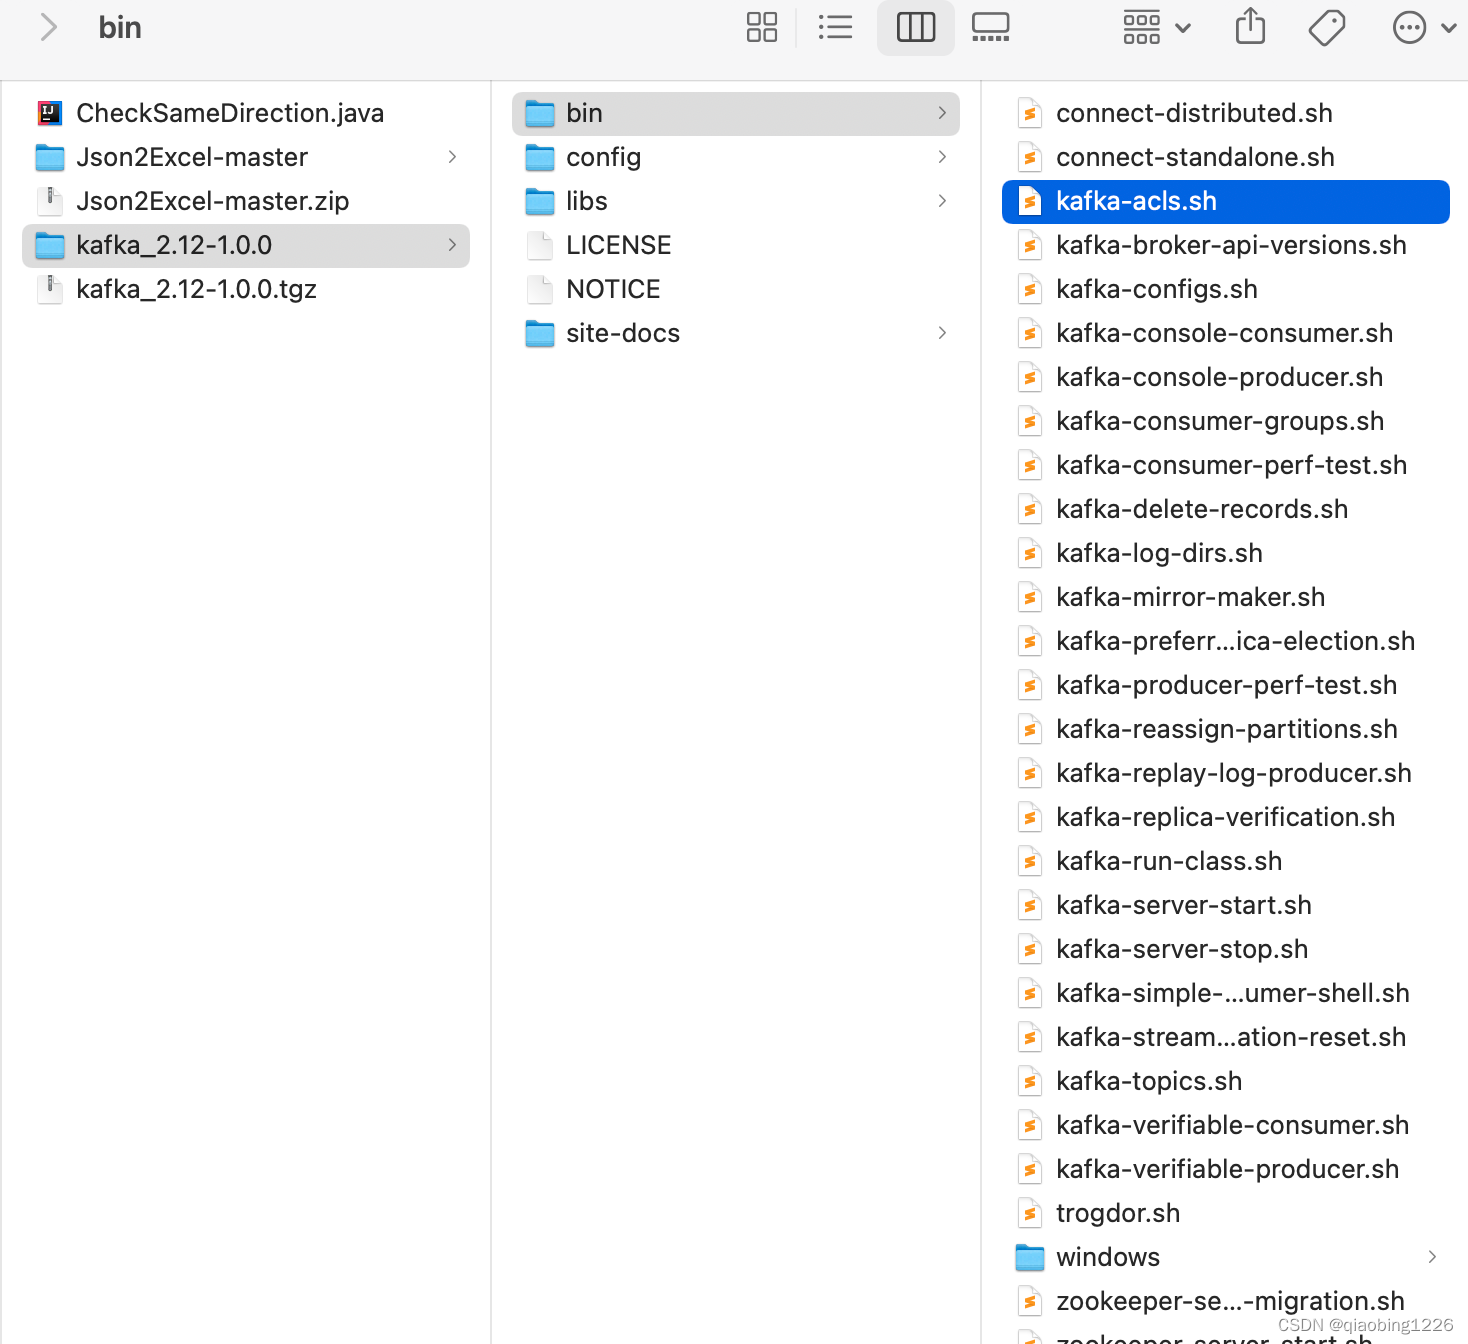The width and height of the screenshot is (1468, 1344).
Task: Select the Json2Excel-master folder
Action: (246, 157)
